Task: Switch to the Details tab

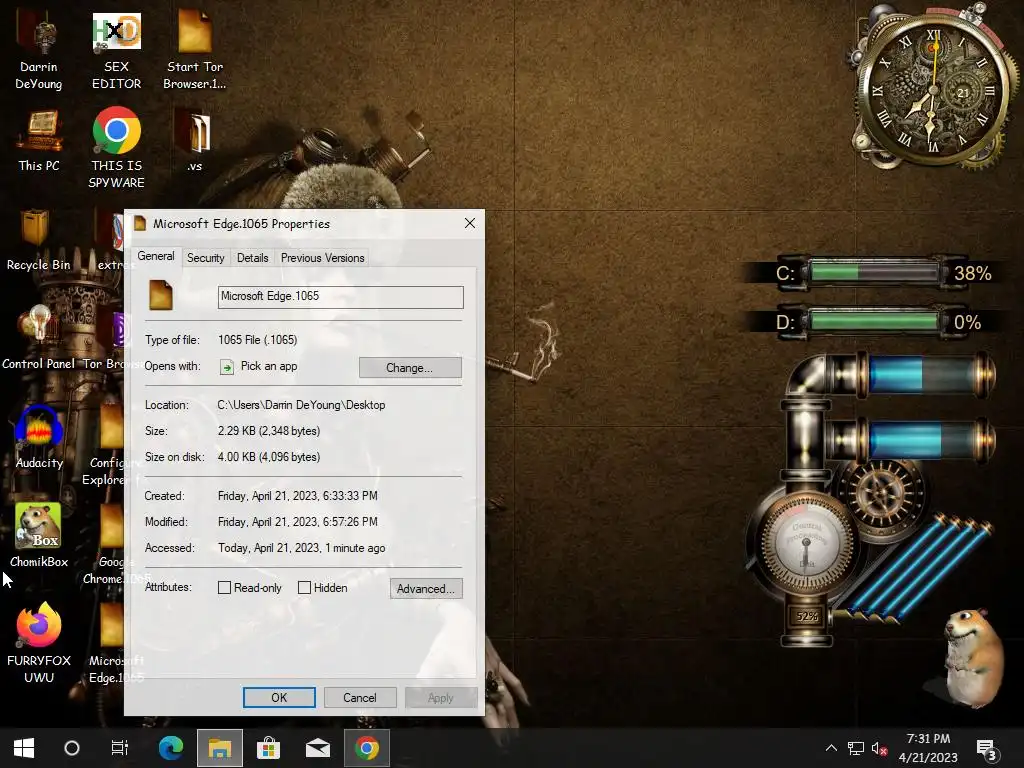Action: [x=253, y=258]
